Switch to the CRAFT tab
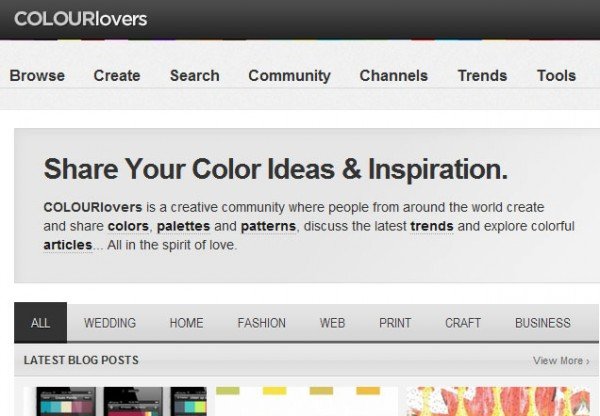Image resolution: width=600 pixels, height=416 pixels. (463, 323)
